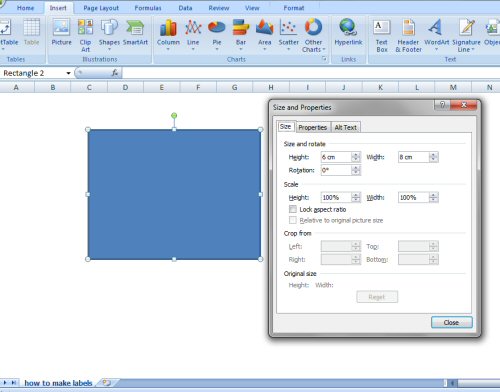This screenshot has width=500, height=392.
Task: Open the WordArt gallery
Action: point(436,34)
